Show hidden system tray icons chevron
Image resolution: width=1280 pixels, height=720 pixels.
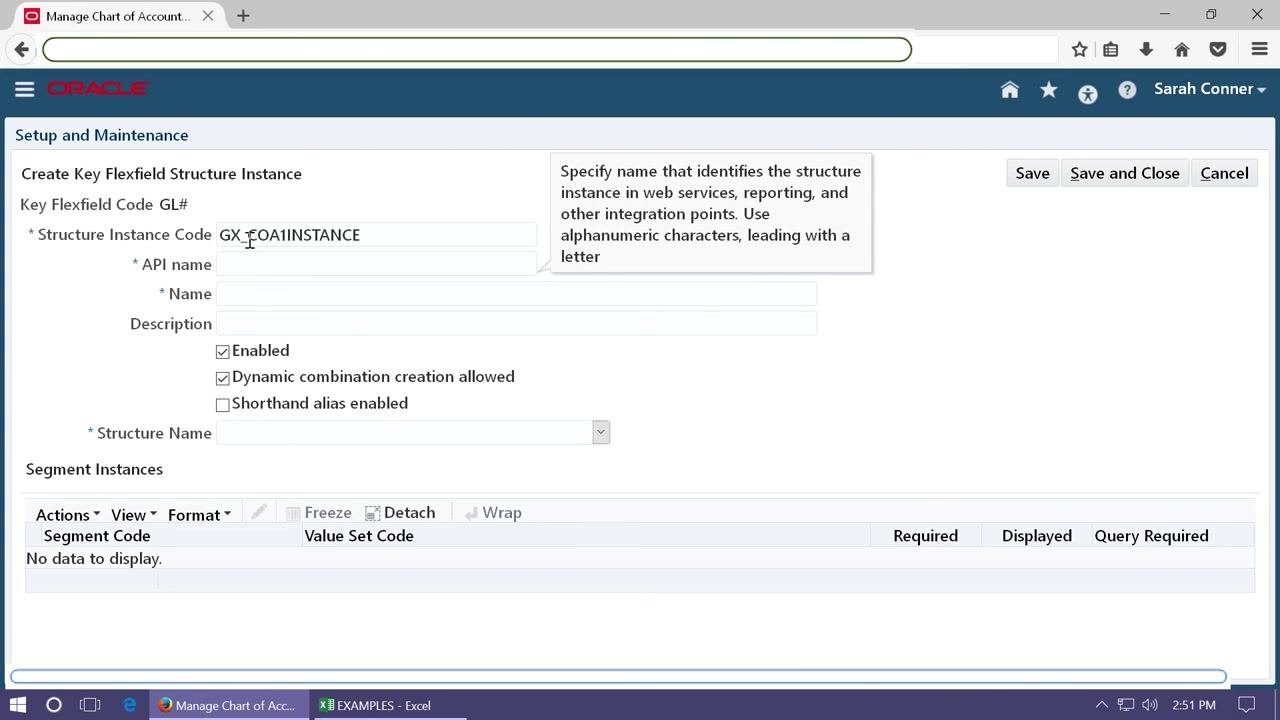1102,705
